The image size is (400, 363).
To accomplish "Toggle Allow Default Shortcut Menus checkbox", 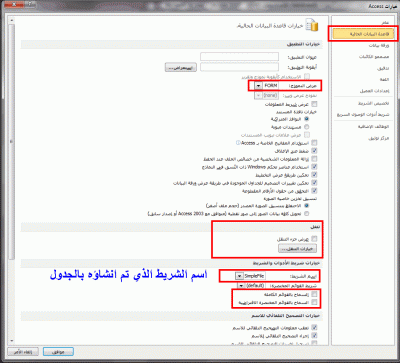I will 314,302.
